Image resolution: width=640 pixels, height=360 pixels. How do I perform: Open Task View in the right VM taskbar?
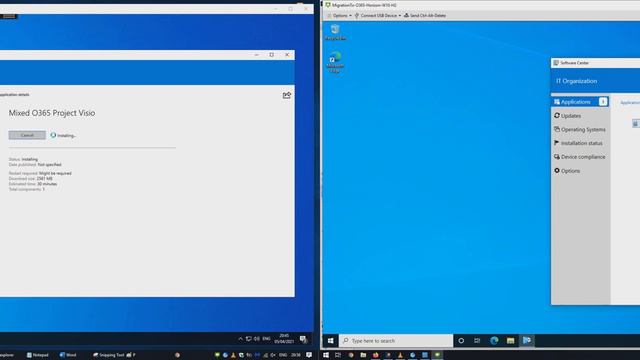[x=477, y=340]
